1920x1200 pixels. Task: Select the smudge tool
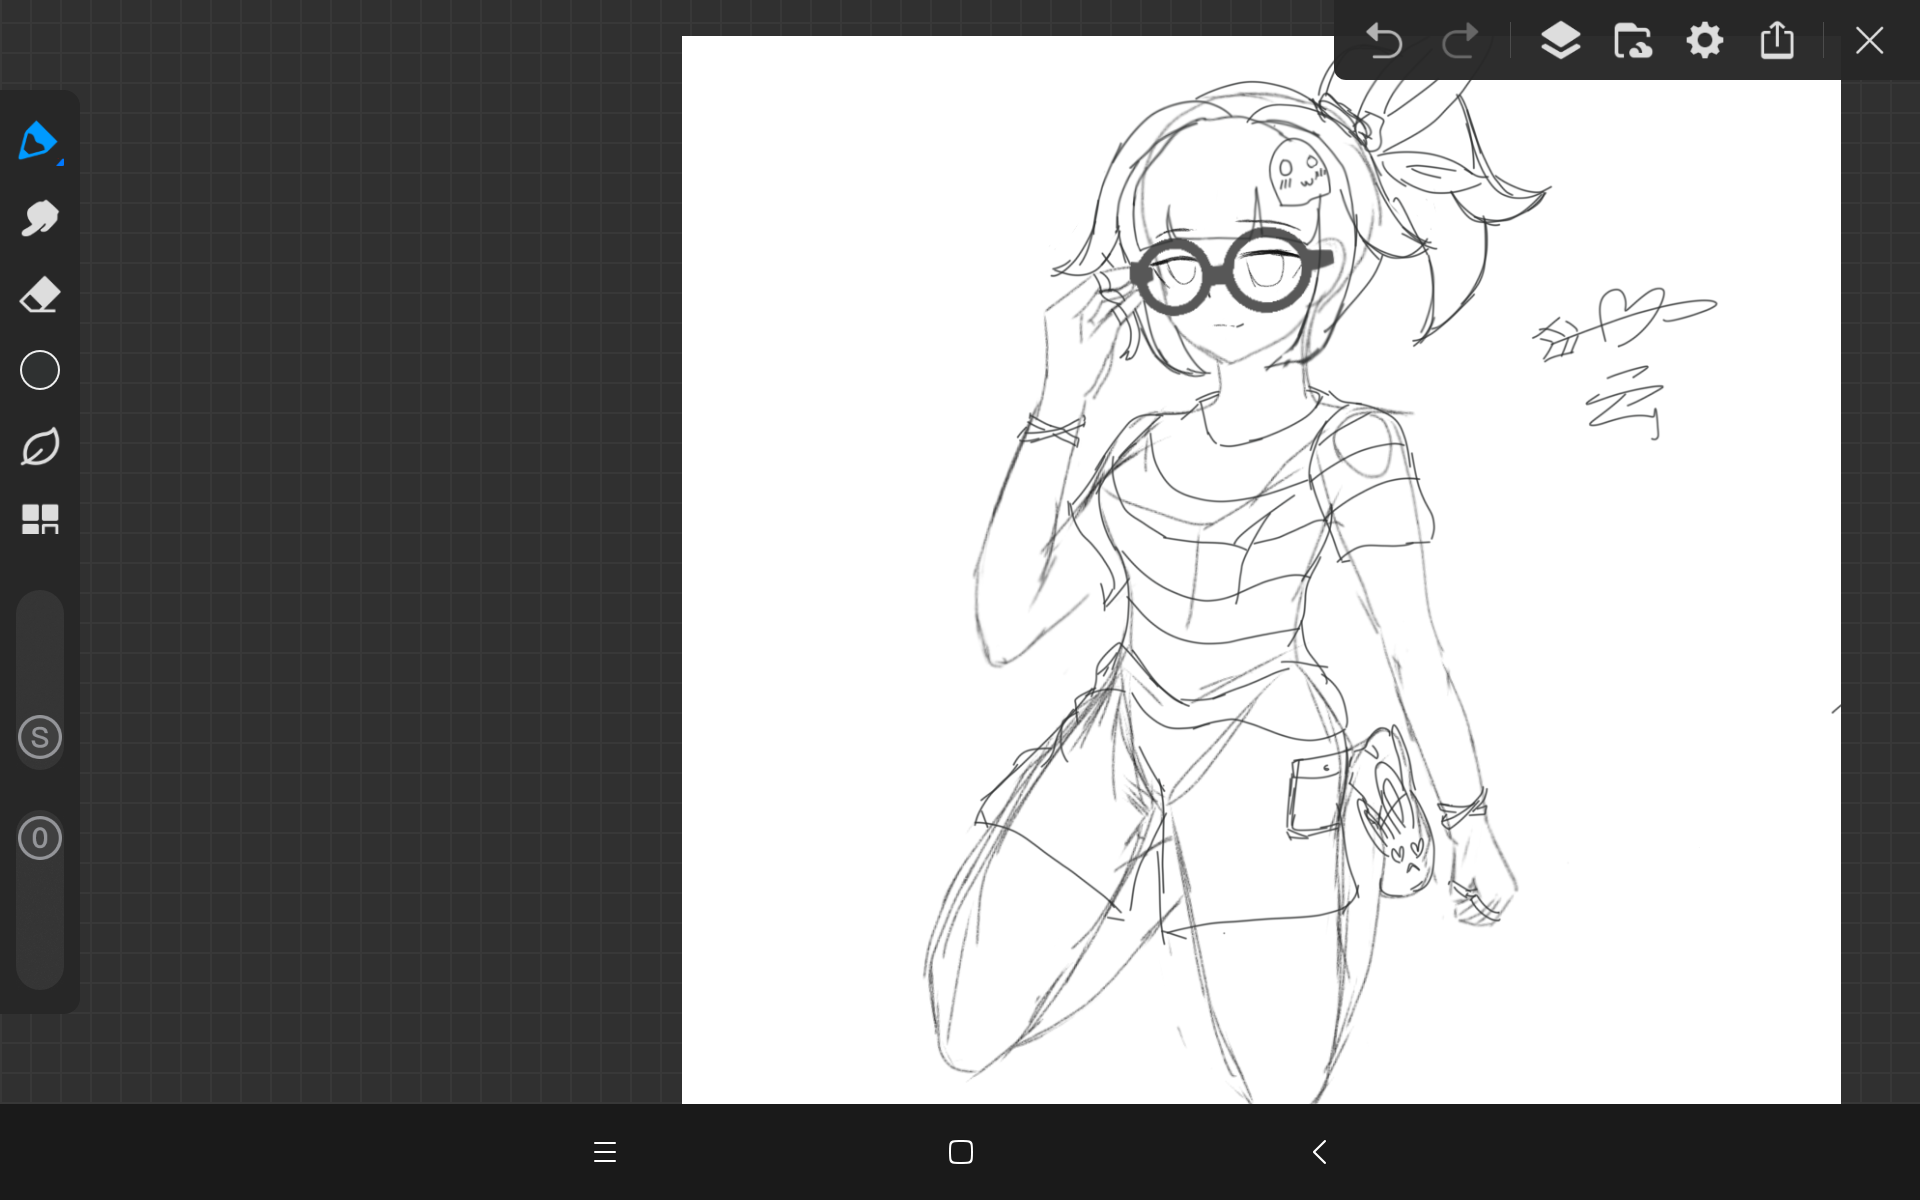point(40,218)
